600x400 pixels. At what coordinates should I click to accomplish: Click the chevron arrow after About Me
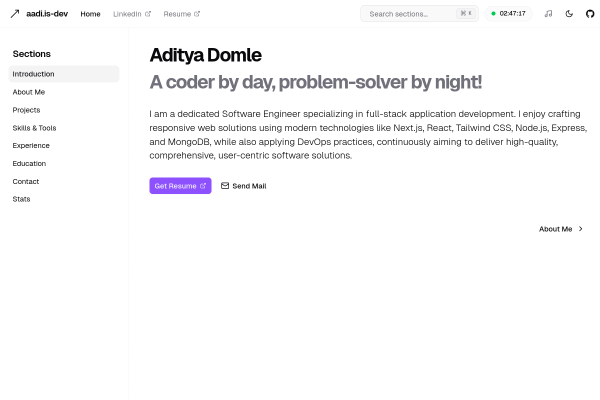pos(580,229)
